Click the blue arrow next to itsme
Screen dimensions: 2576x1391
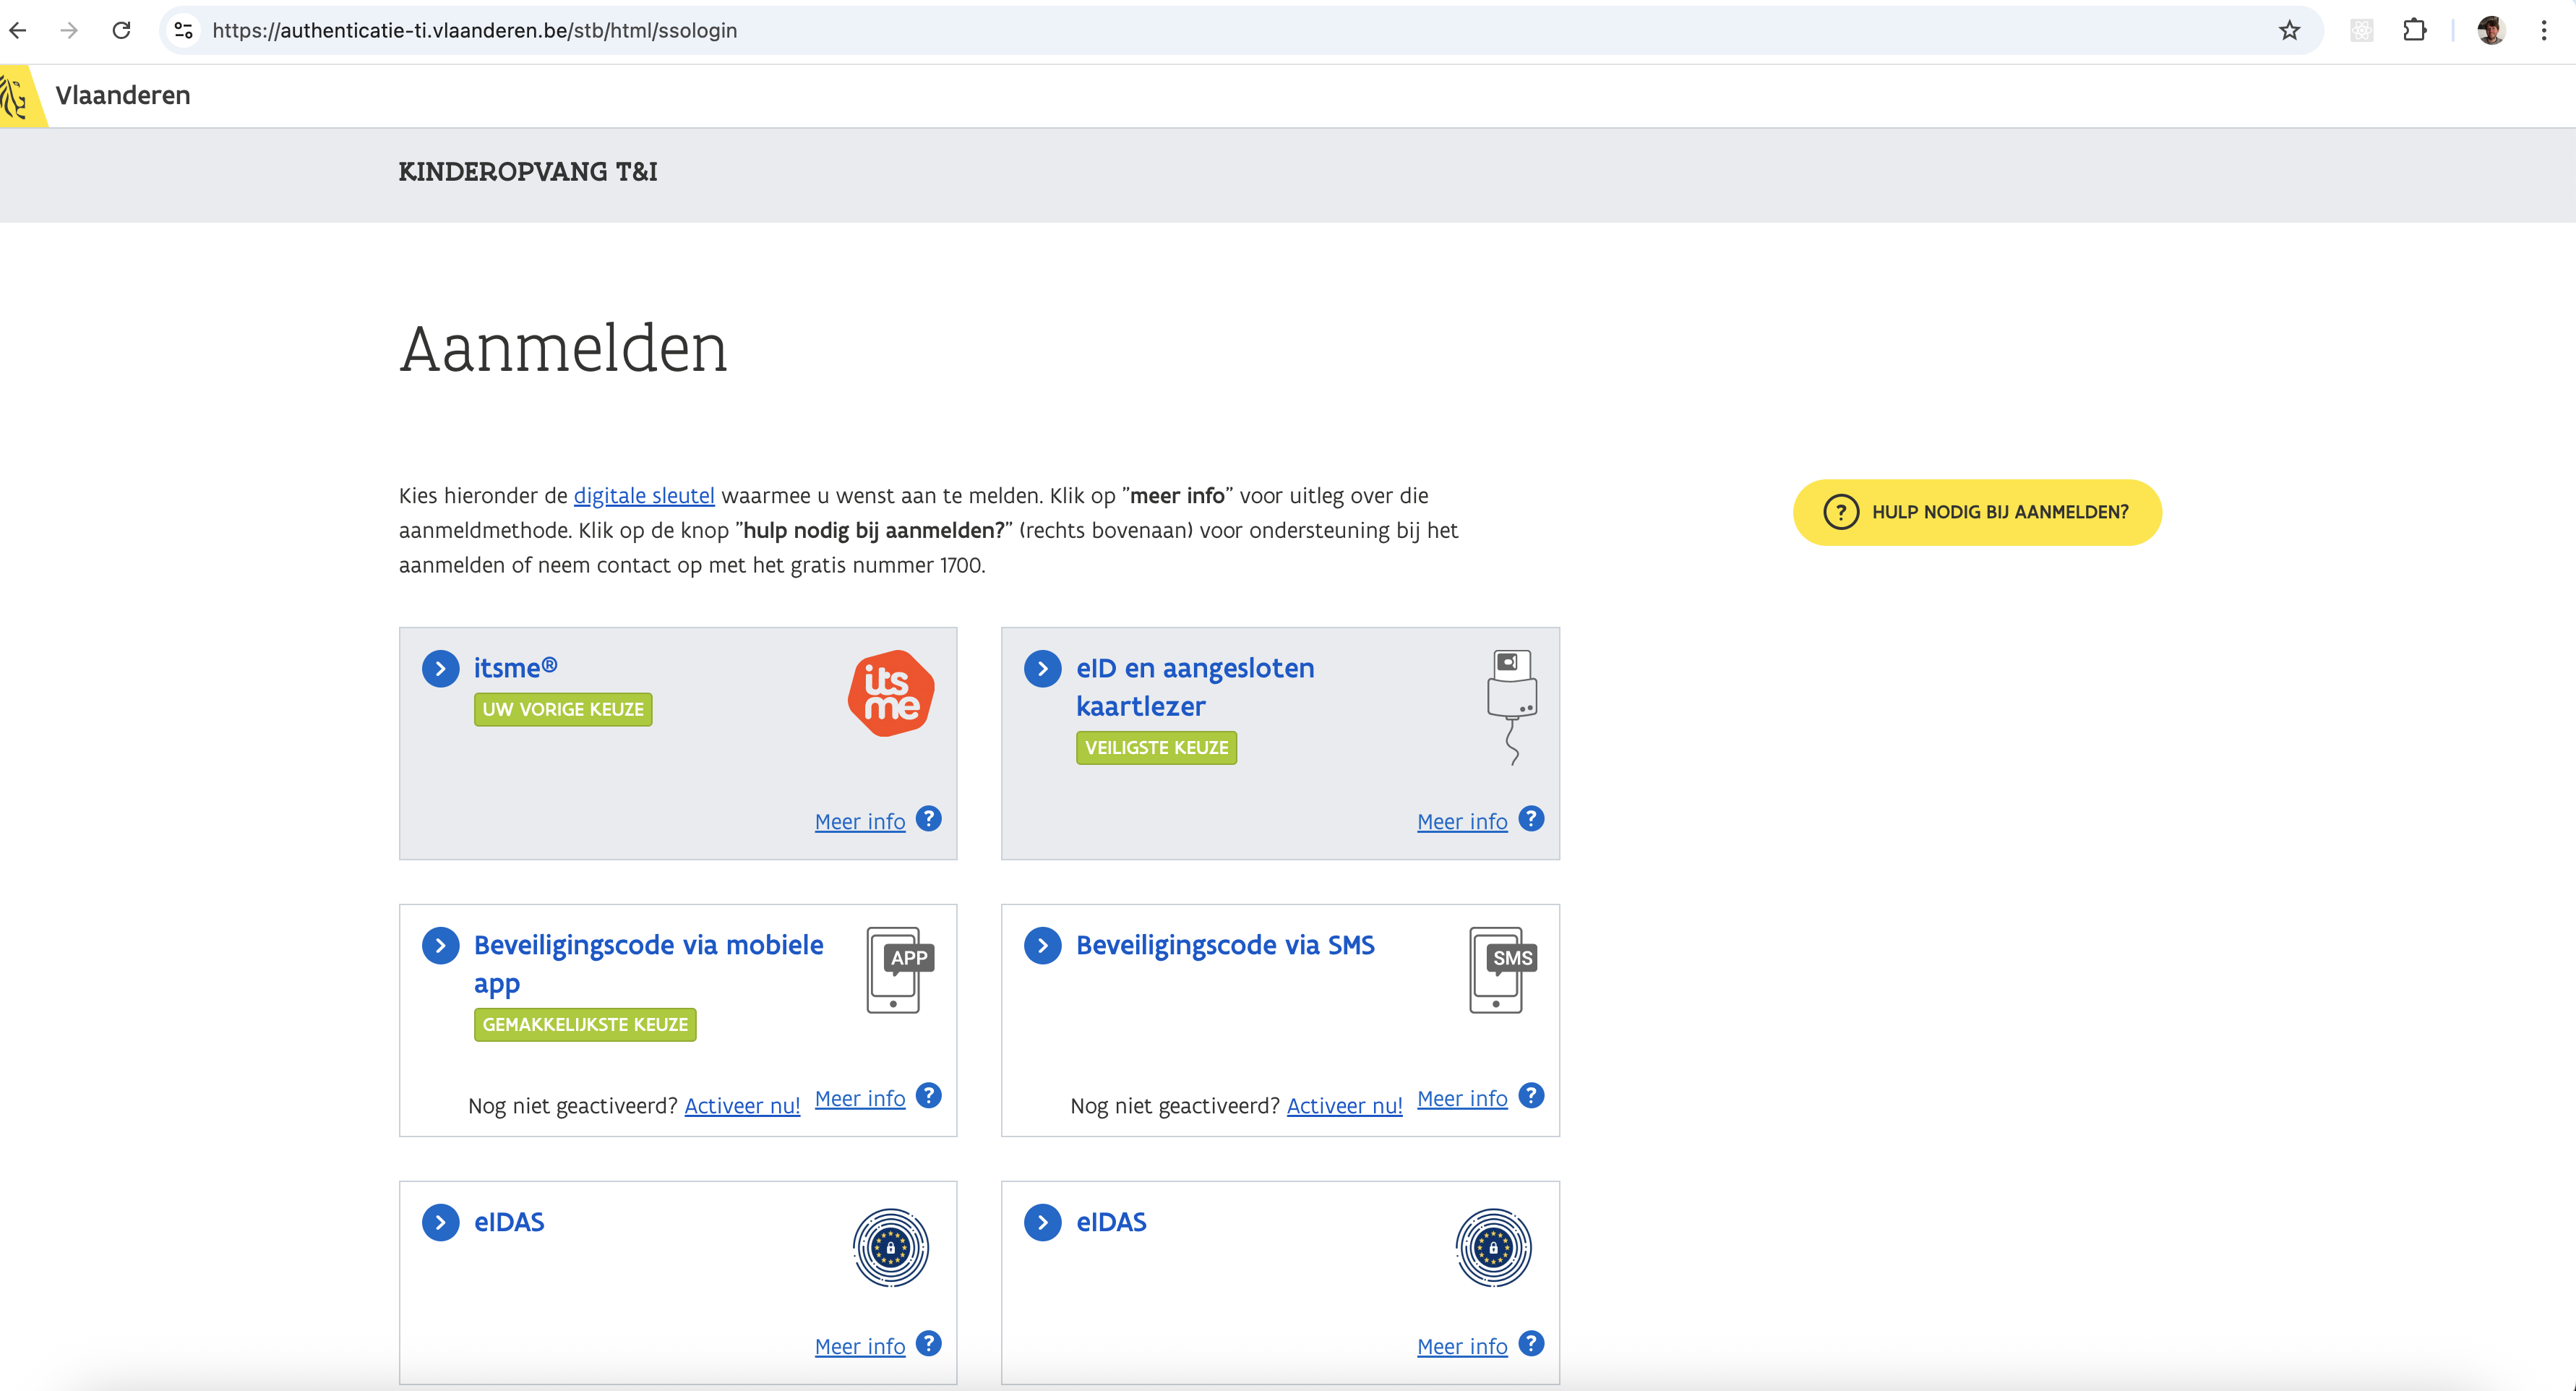pyautogui.click(x=440, y=669)
